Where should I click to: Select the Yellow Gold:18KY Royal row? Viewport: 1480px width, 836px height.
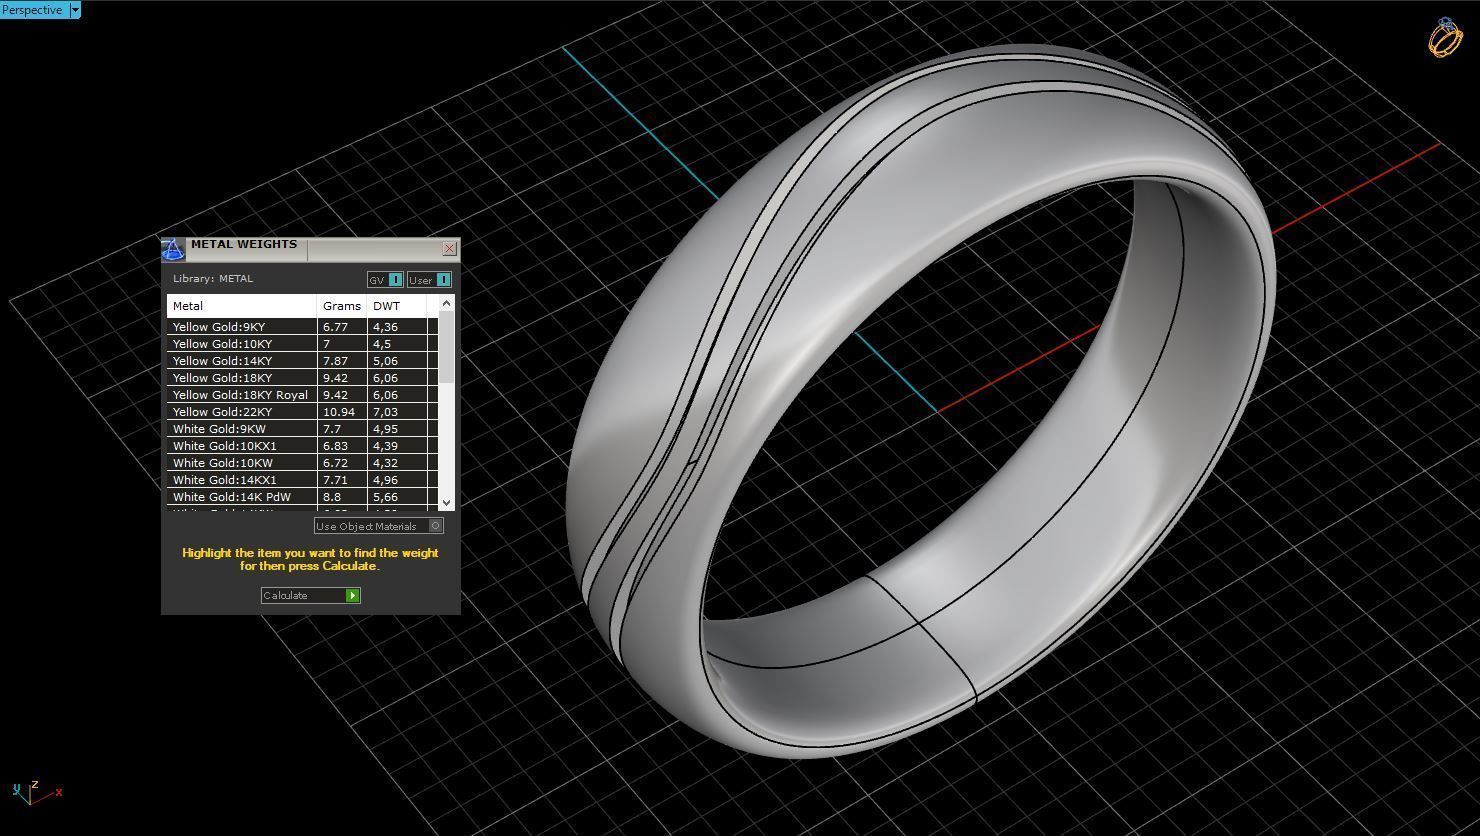click(302, 395)
